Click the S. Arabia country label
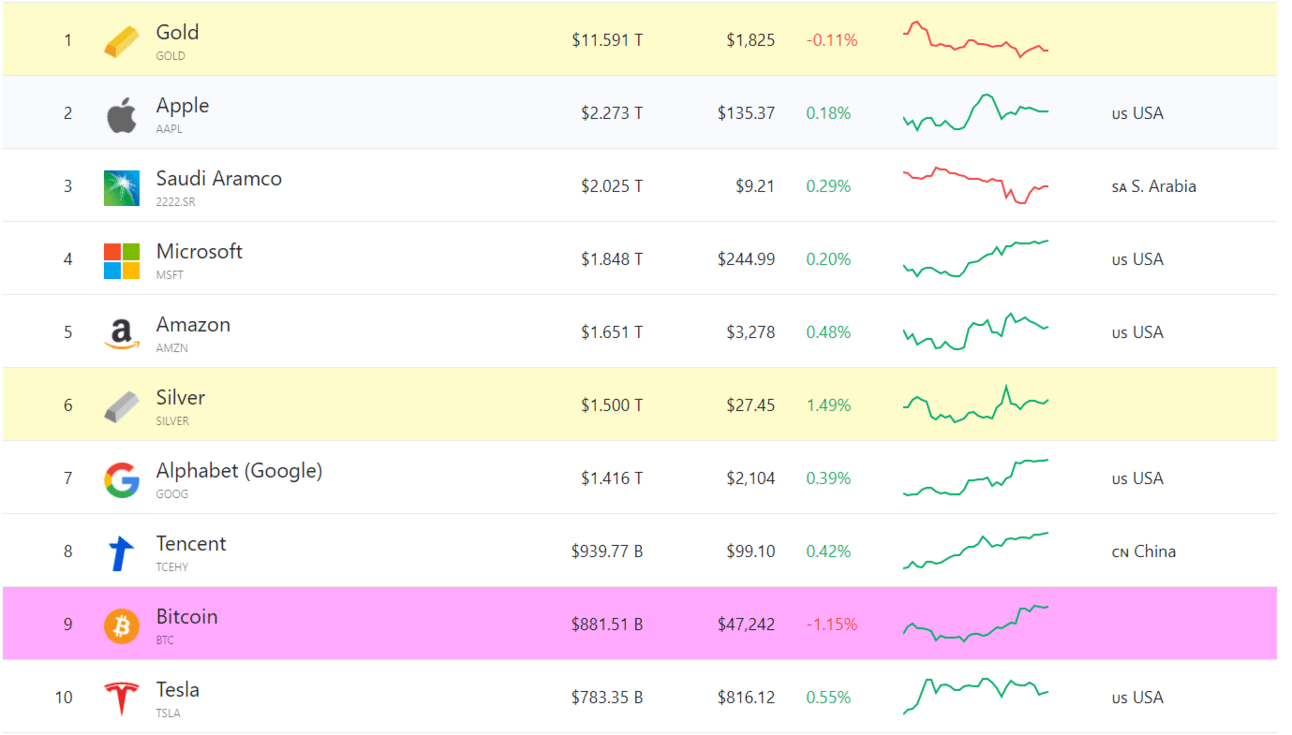The width and height of the screenshot is (1292, 735). point(1154,186)
